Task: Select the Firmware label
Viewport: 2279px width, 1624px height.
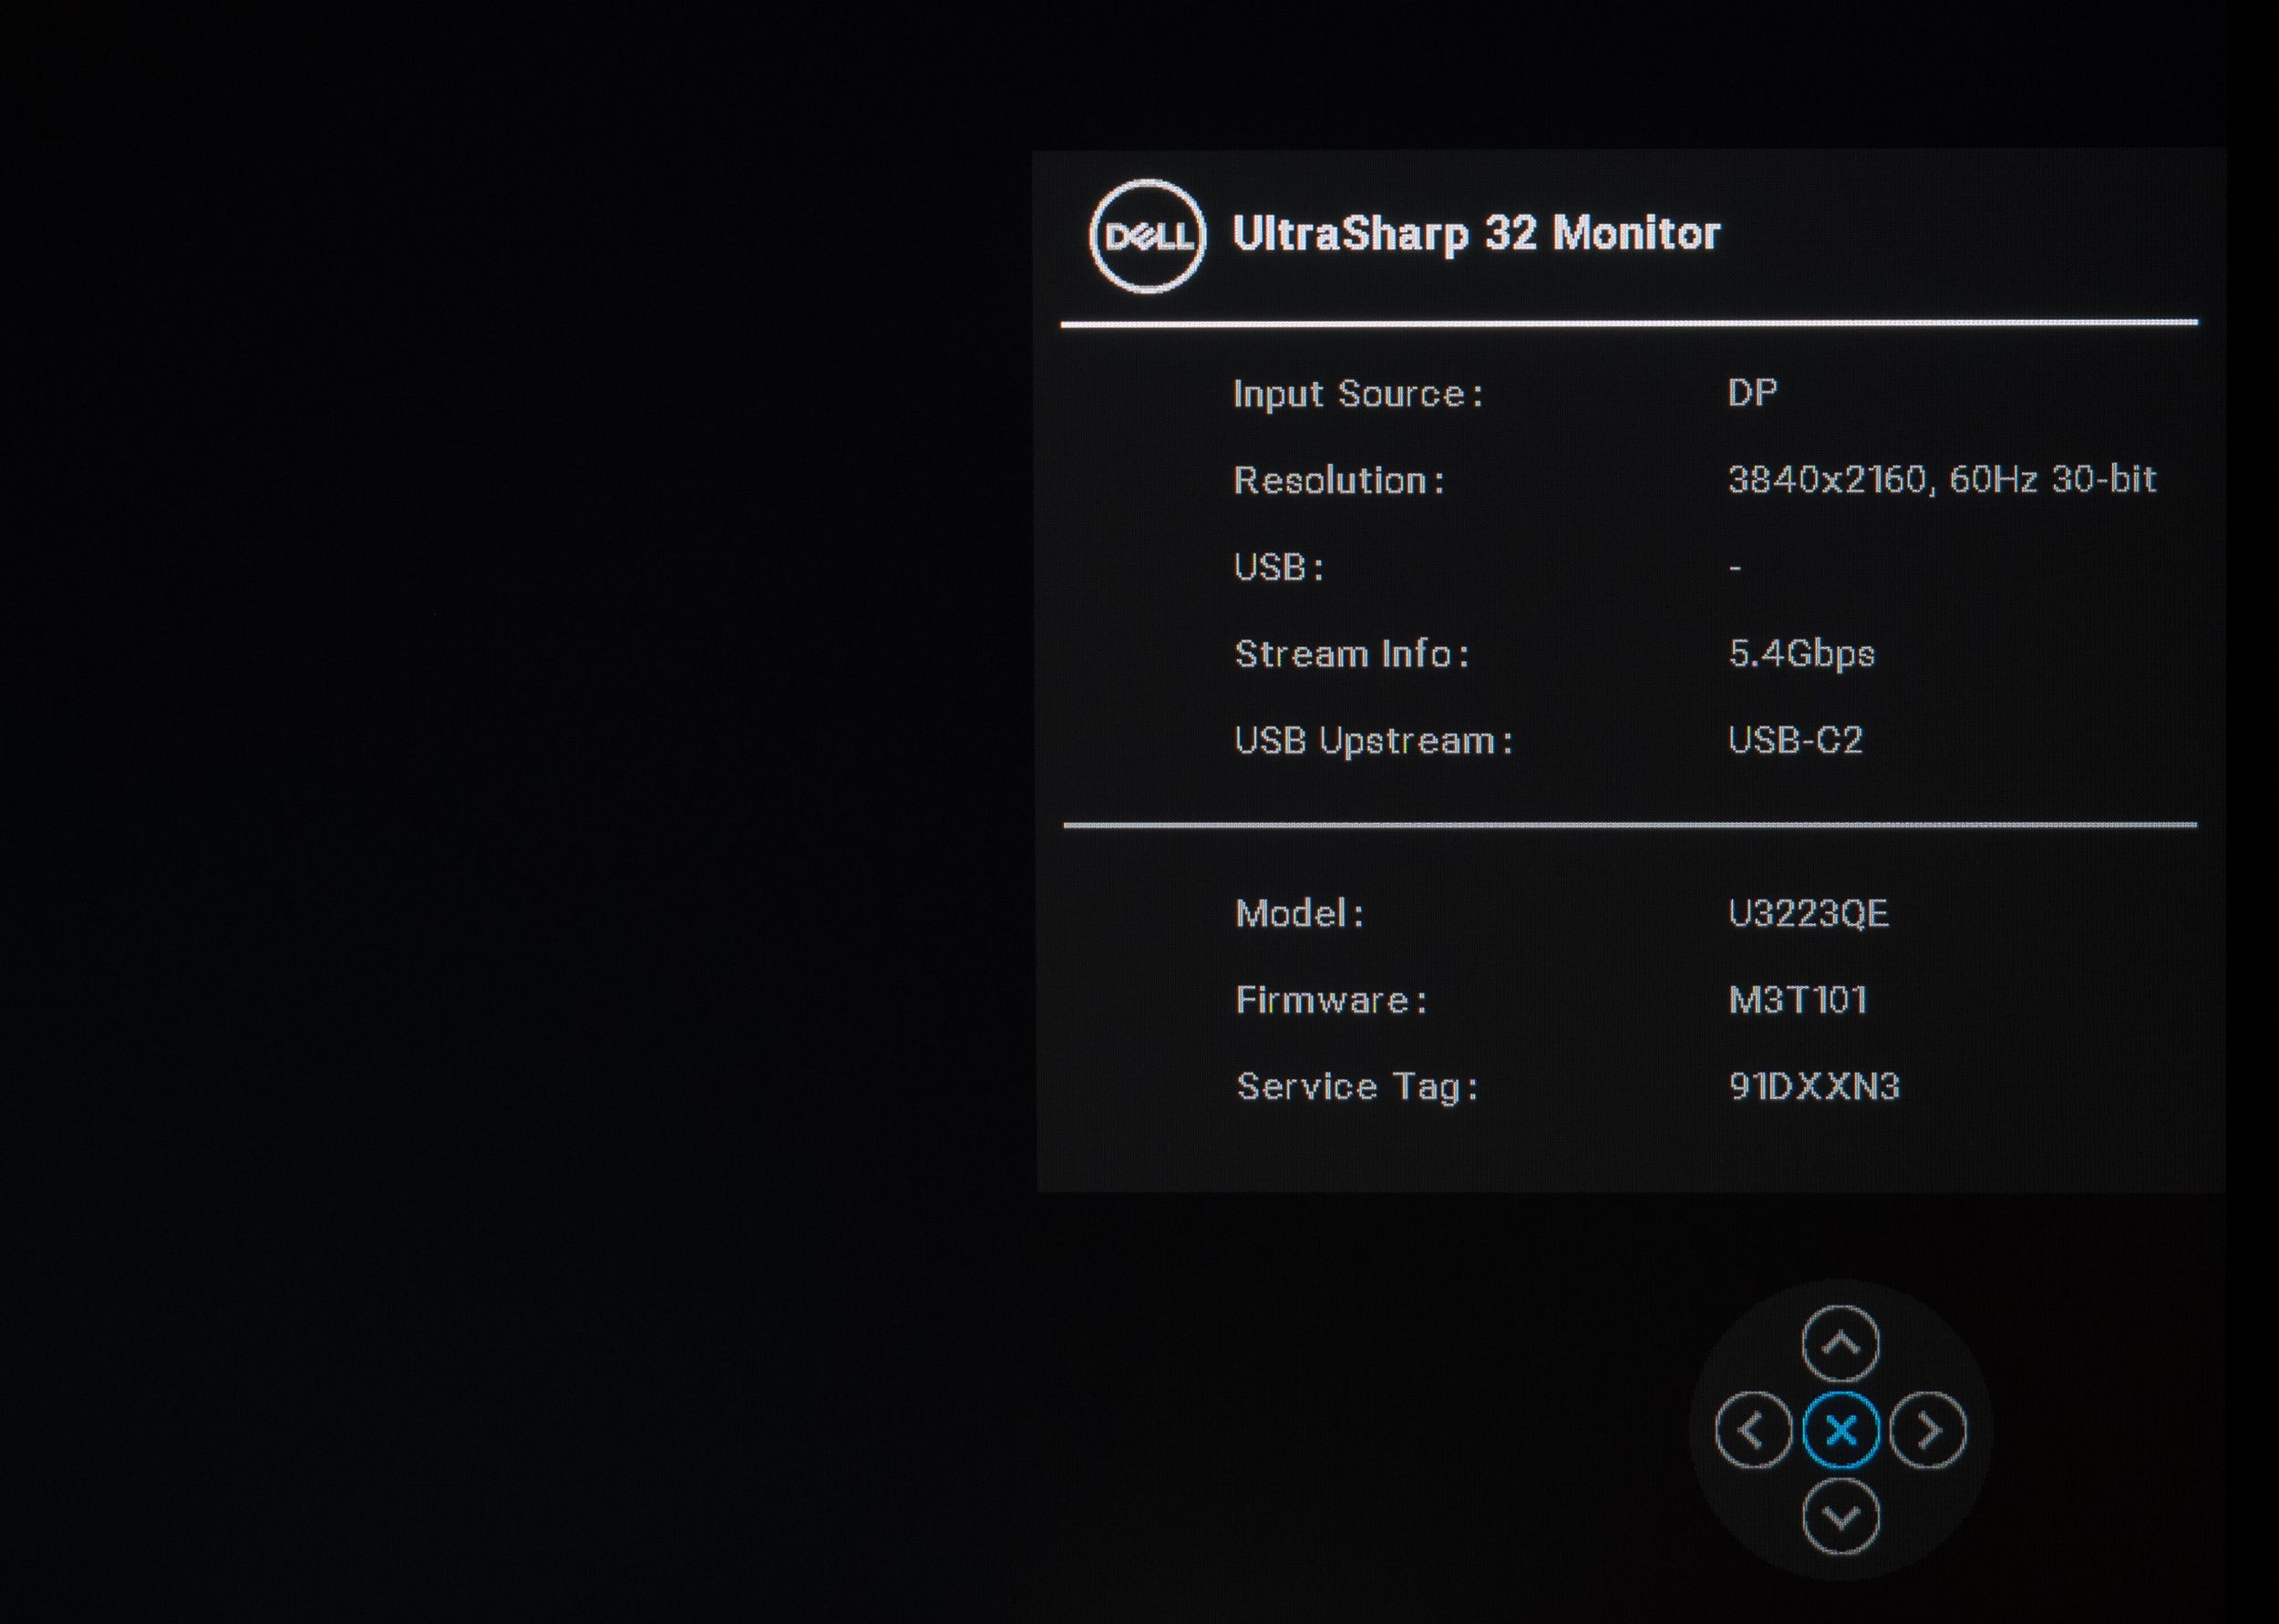Action: (x=1330, y=1000)
